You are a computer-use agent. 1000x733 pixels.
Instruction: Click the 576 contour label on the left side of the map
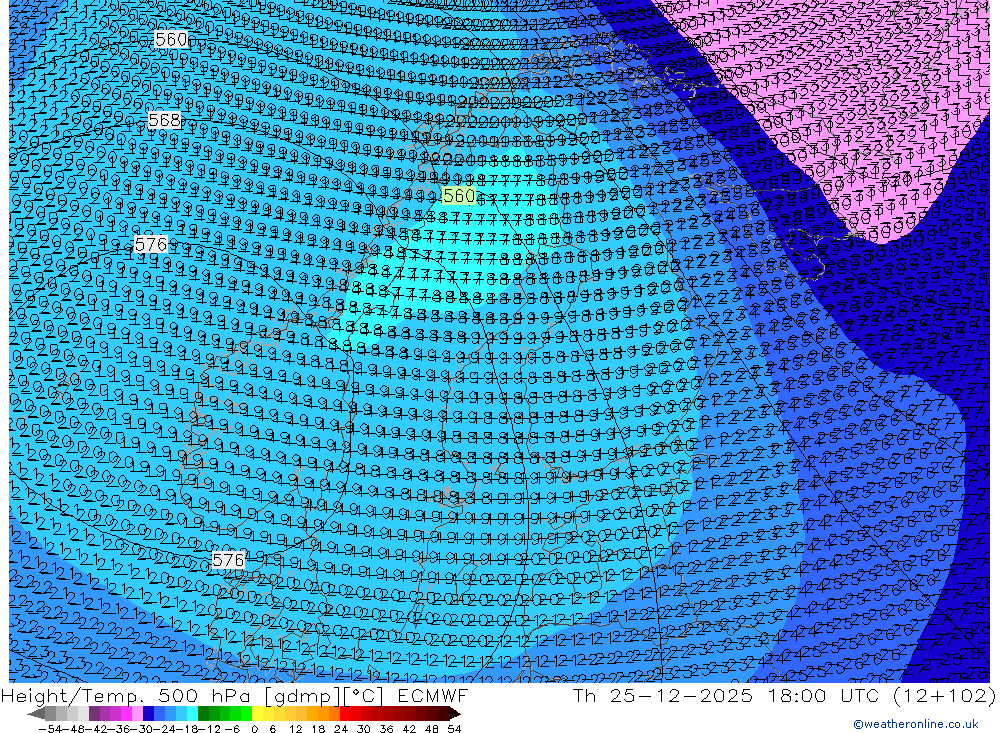tap(151, 244)
